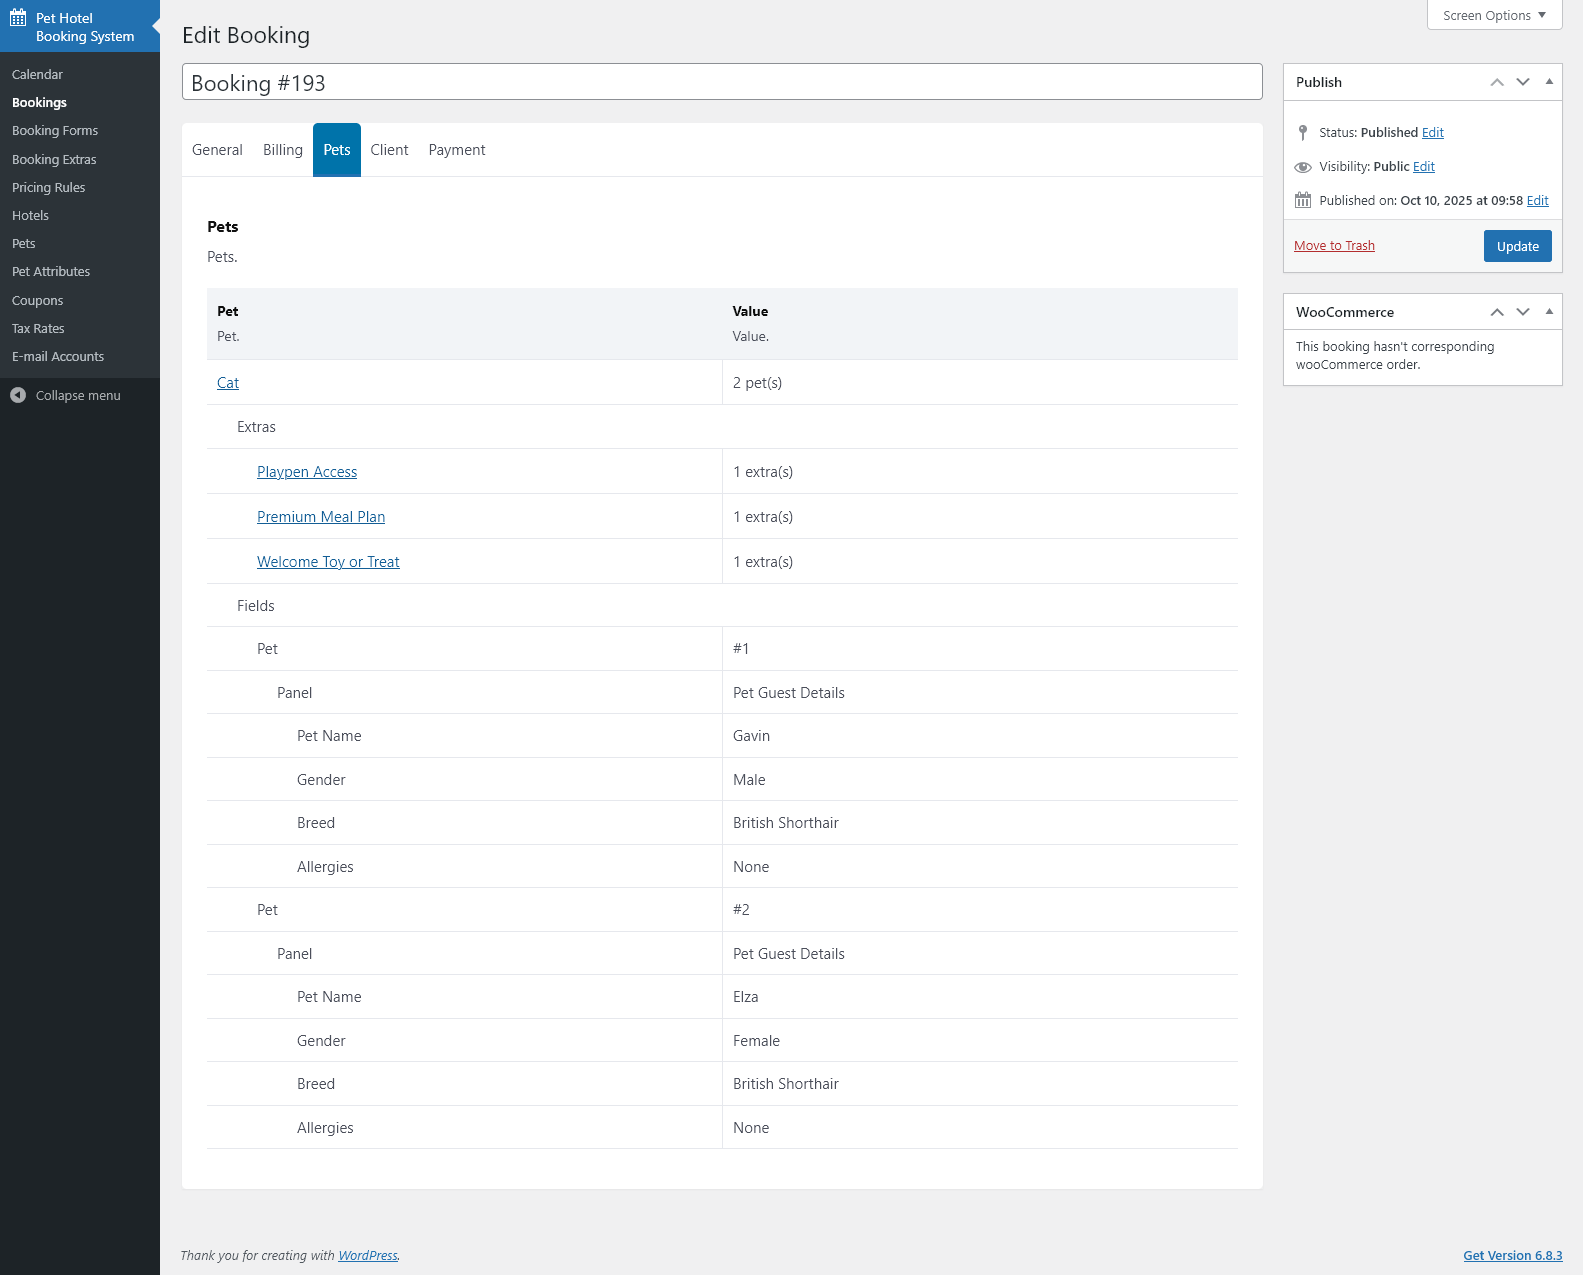Switch to the Billing tab
This screenshot has width=1583, height=1275.
point(283,150)
